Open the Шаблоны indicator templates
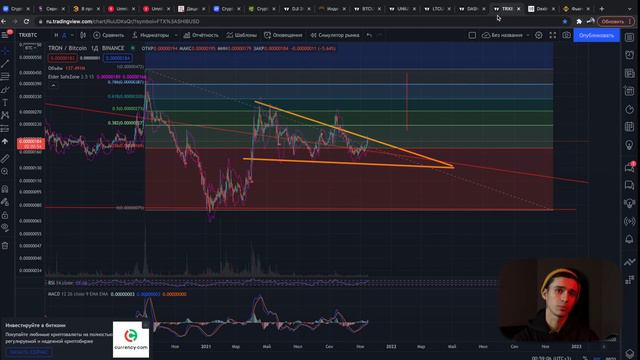Viewport: 640px width, 360px height. coord(242,35)
